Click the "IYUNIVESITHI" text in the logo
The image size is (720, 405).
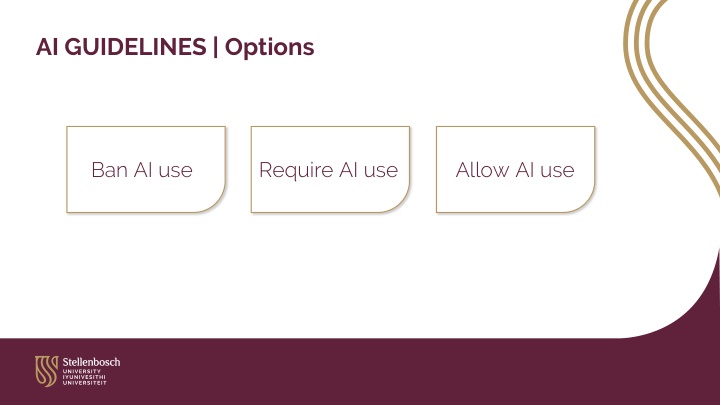(84, 377)
